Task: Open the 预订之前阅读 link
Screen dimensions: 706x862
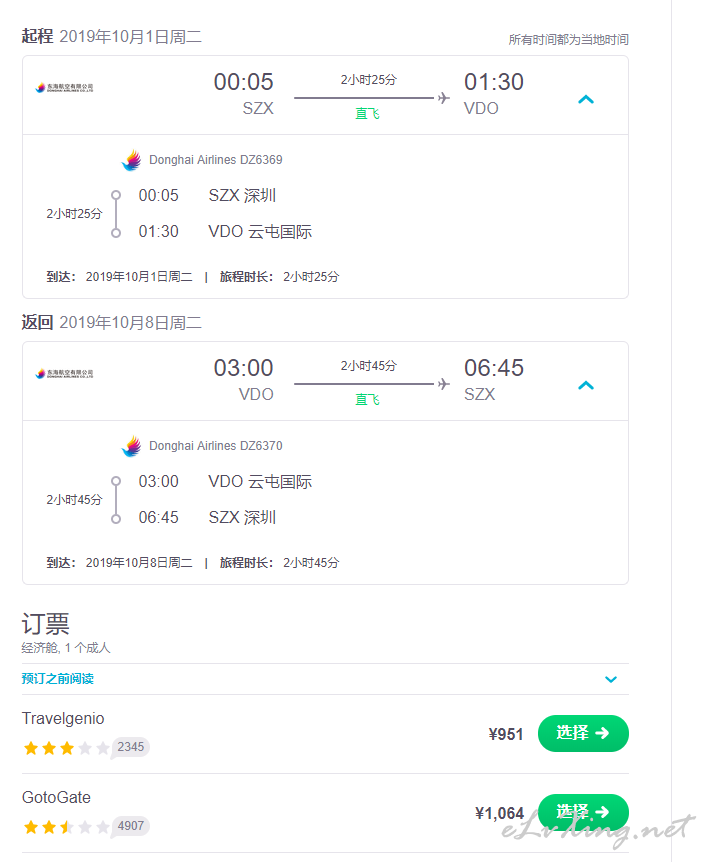Action: point(58,679)
